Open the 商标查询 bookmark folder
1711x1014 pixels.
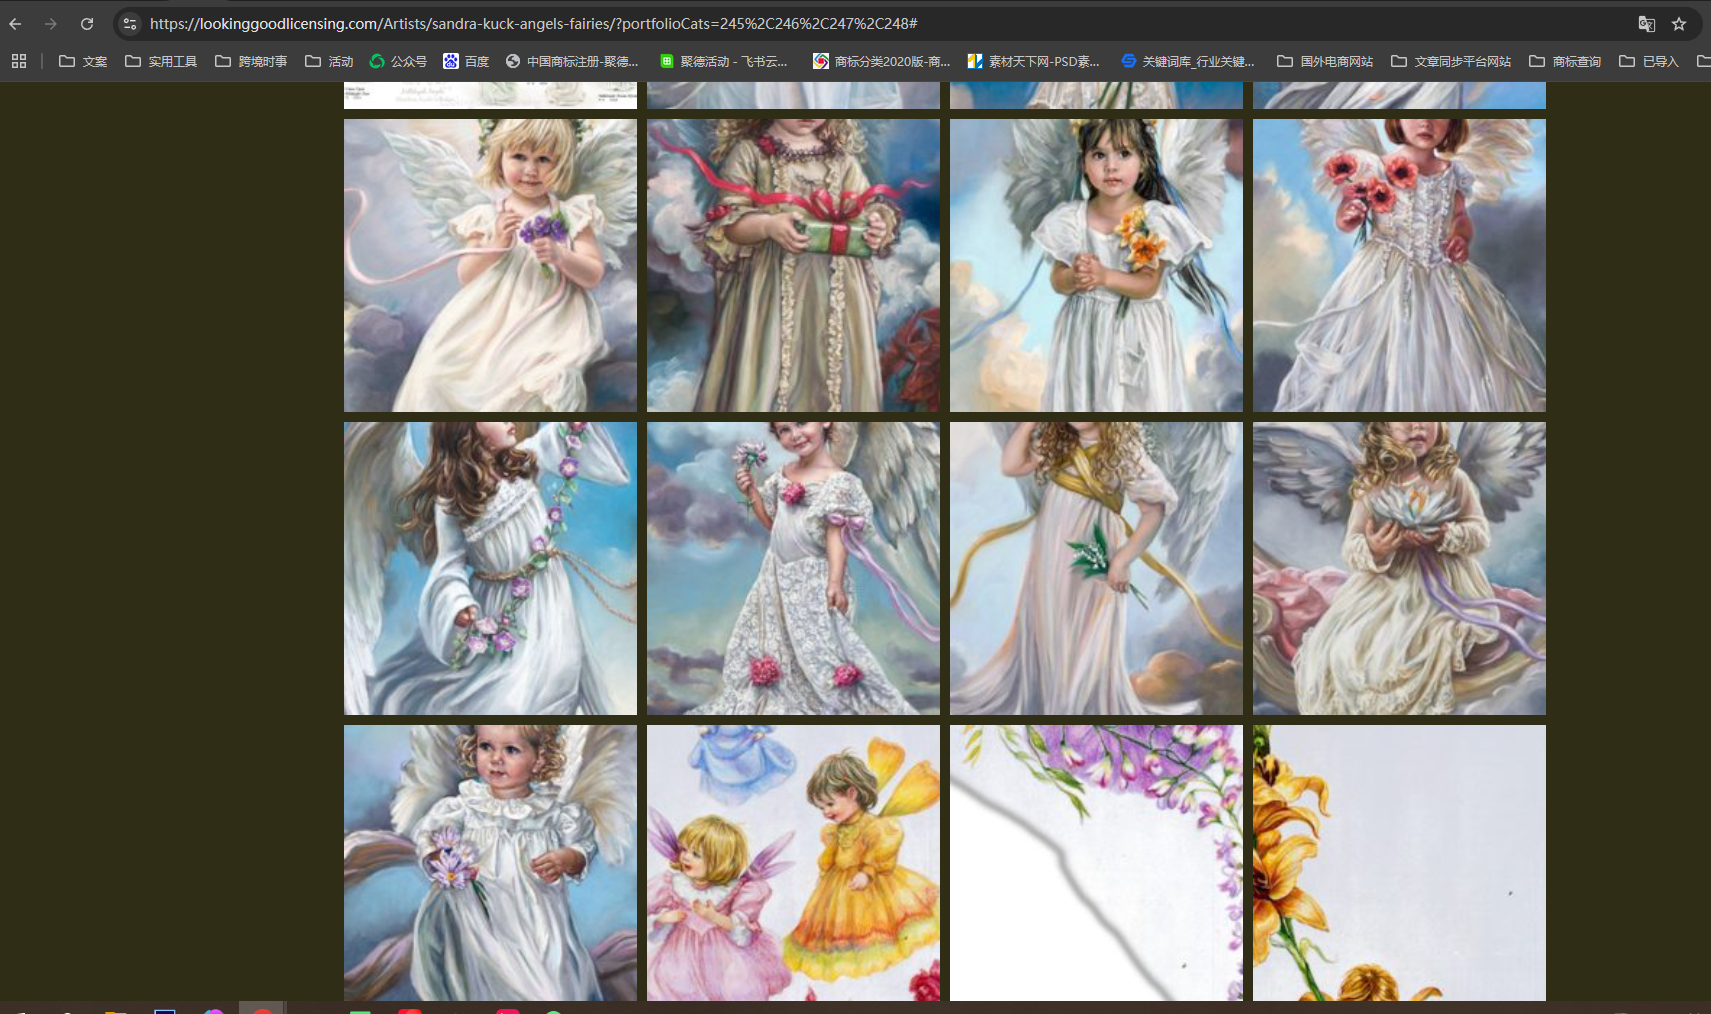click(x=1565, y=61)
